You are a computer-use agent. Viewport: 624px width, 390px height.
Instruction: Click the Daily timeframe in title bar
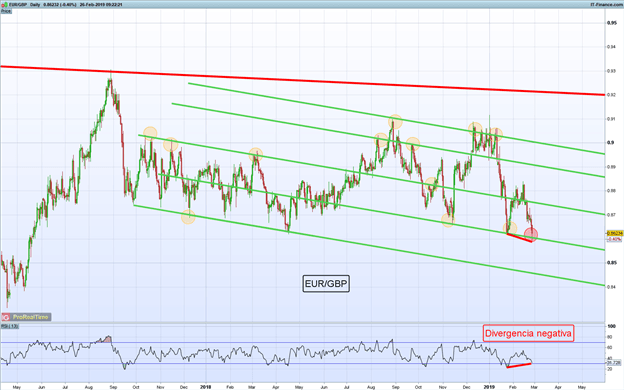pos(35,5)
